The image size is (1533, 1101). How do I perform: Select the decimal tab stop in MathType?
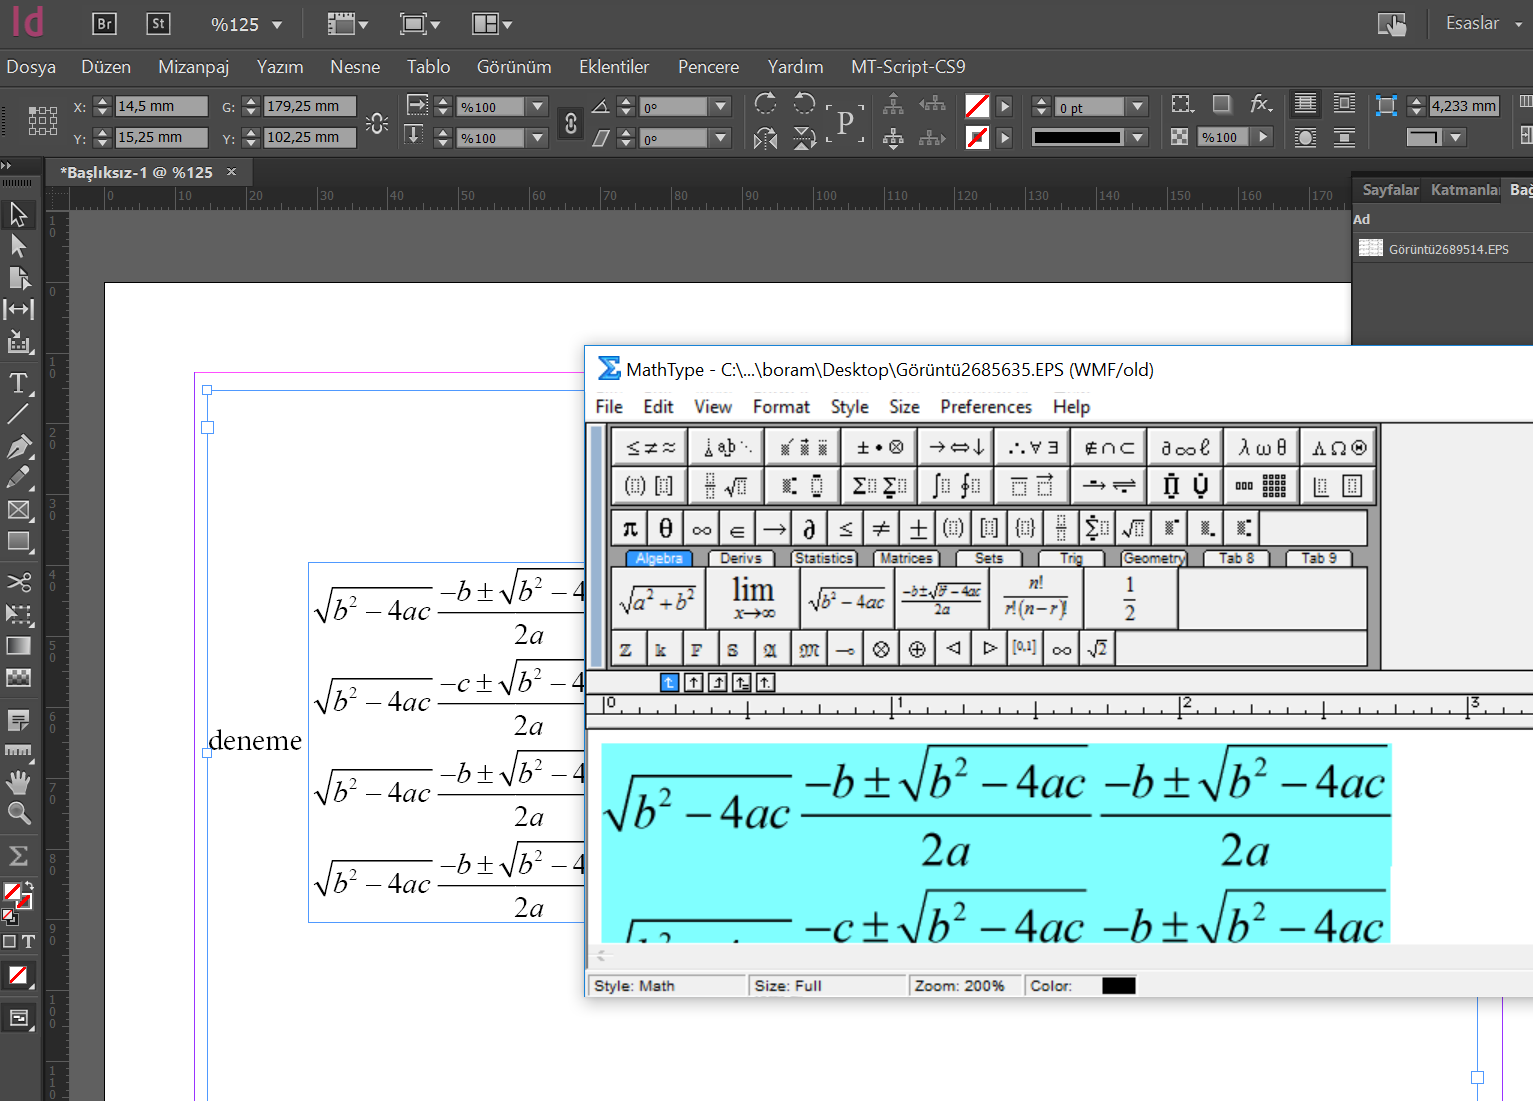click(765, 683)
